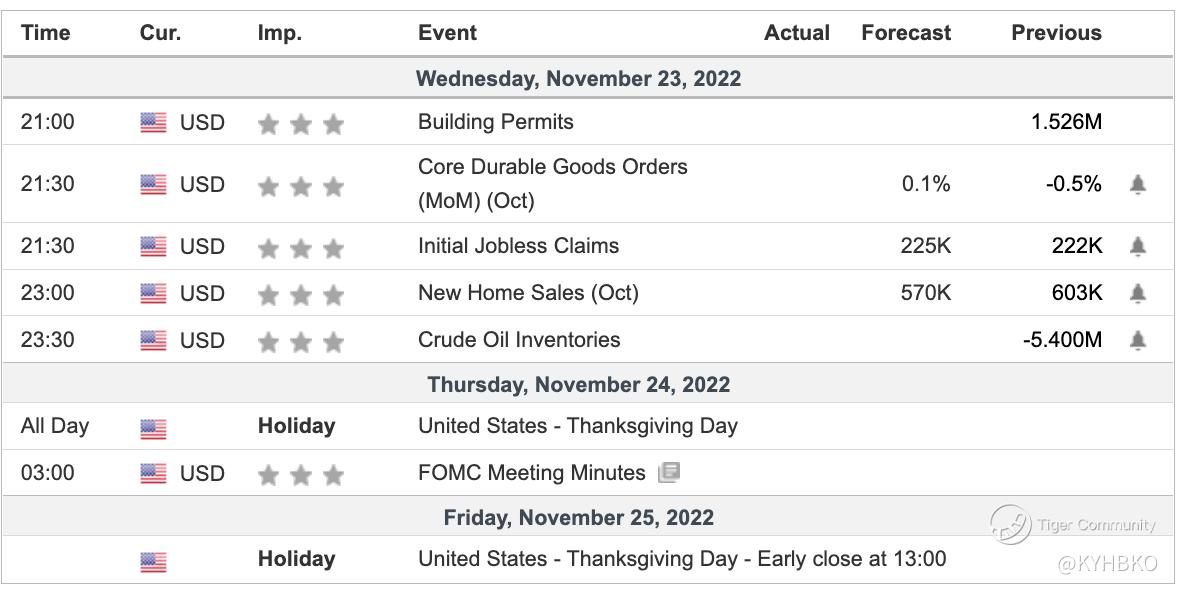The height and width of the screenshot is (590, 1180).
Task: Click US flag in FOMC Meeting Minutes row
Action: (x=153, y=474)
